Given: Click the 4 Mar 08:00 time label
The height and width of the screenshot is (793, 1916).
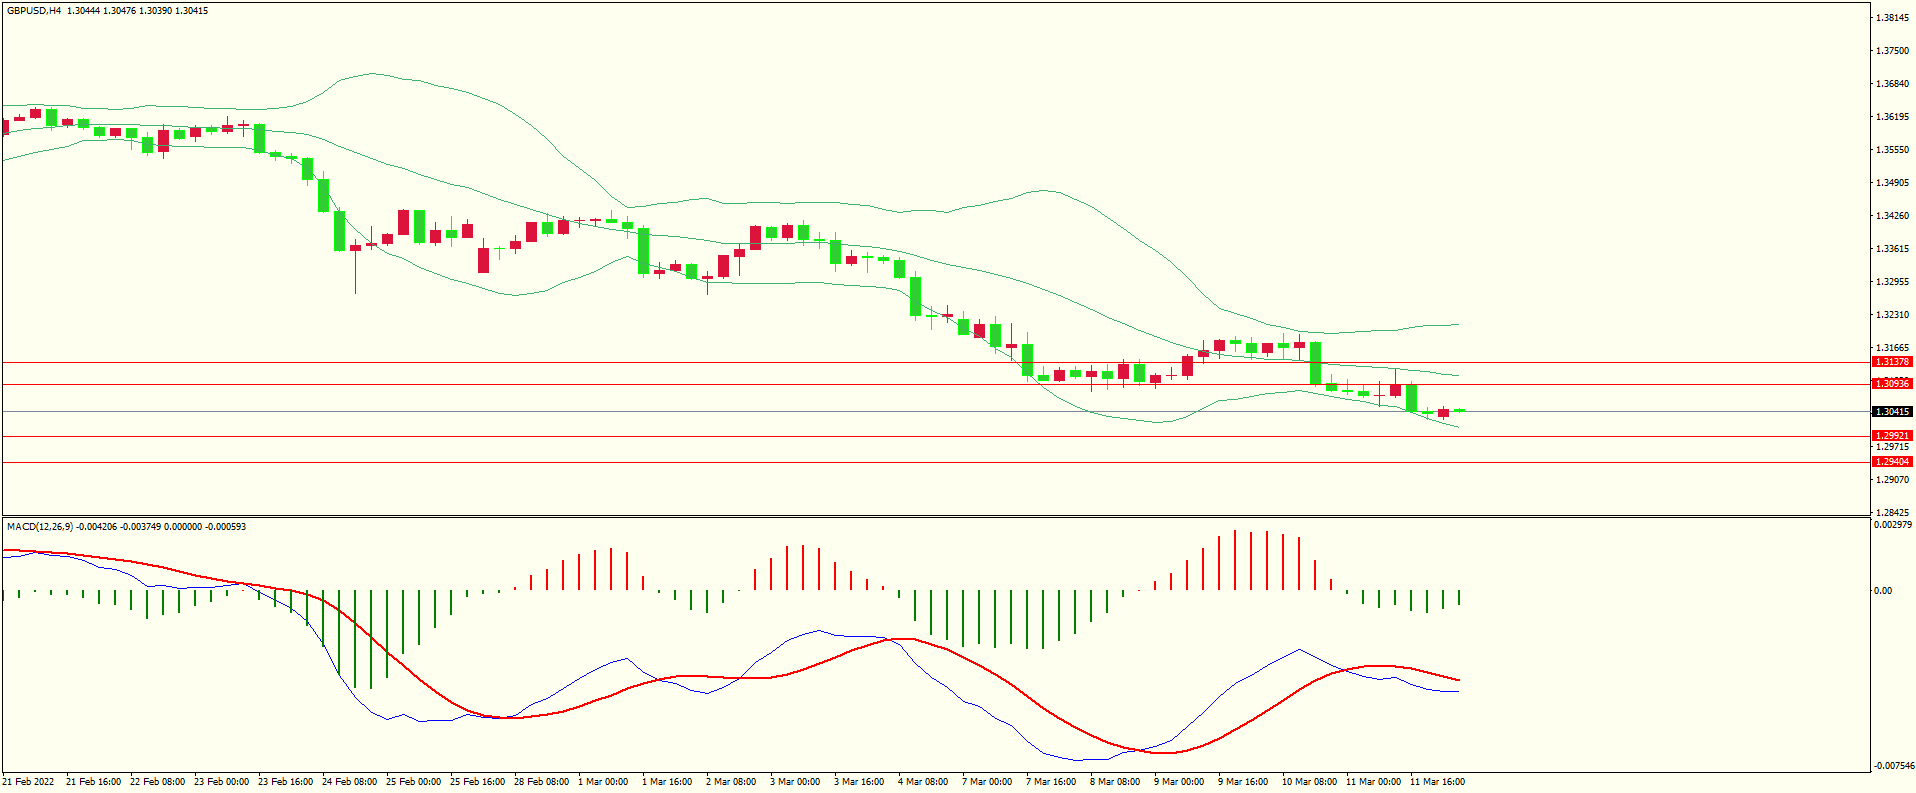Looking at the screenshot, I should coord(922,782).
